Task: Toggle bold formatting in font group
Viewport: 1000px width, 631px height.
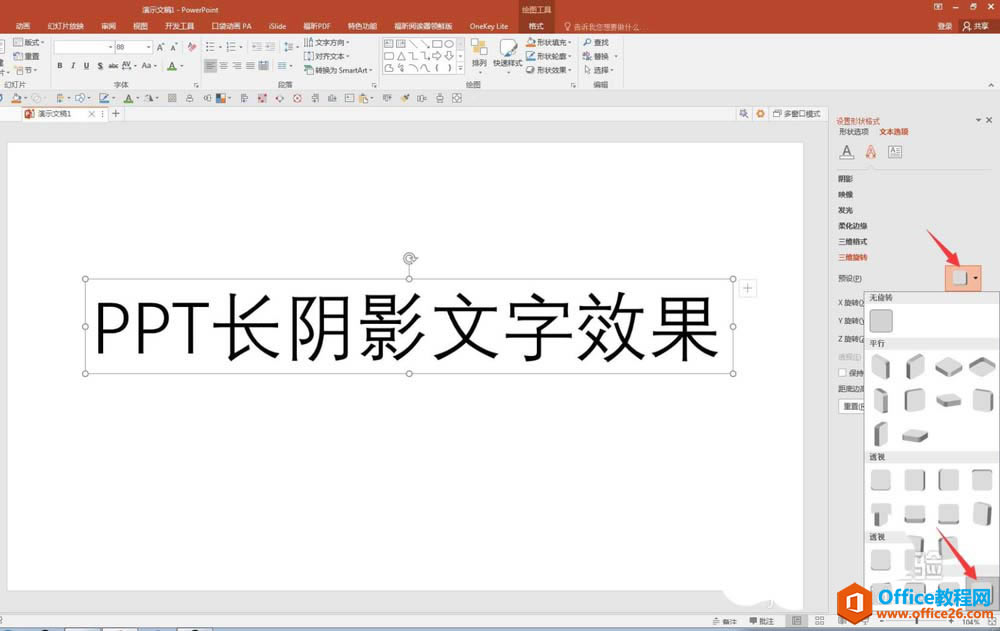Action: (x=60, y=66)
